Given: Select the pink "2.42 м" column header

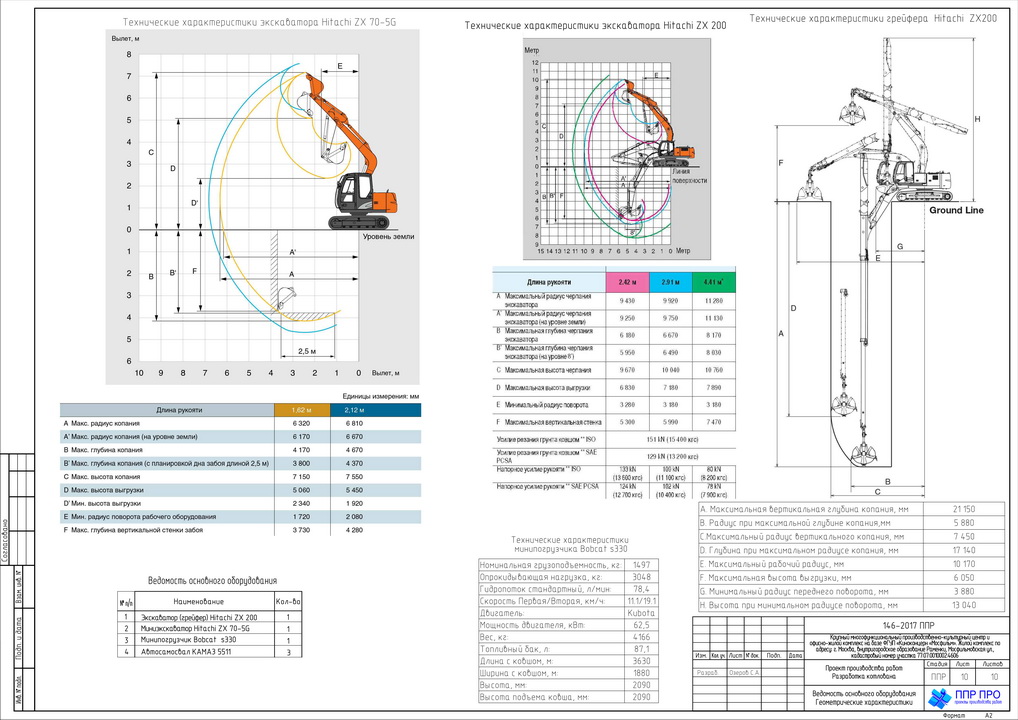Looking at the screenshot, I should tap(627, 282).
